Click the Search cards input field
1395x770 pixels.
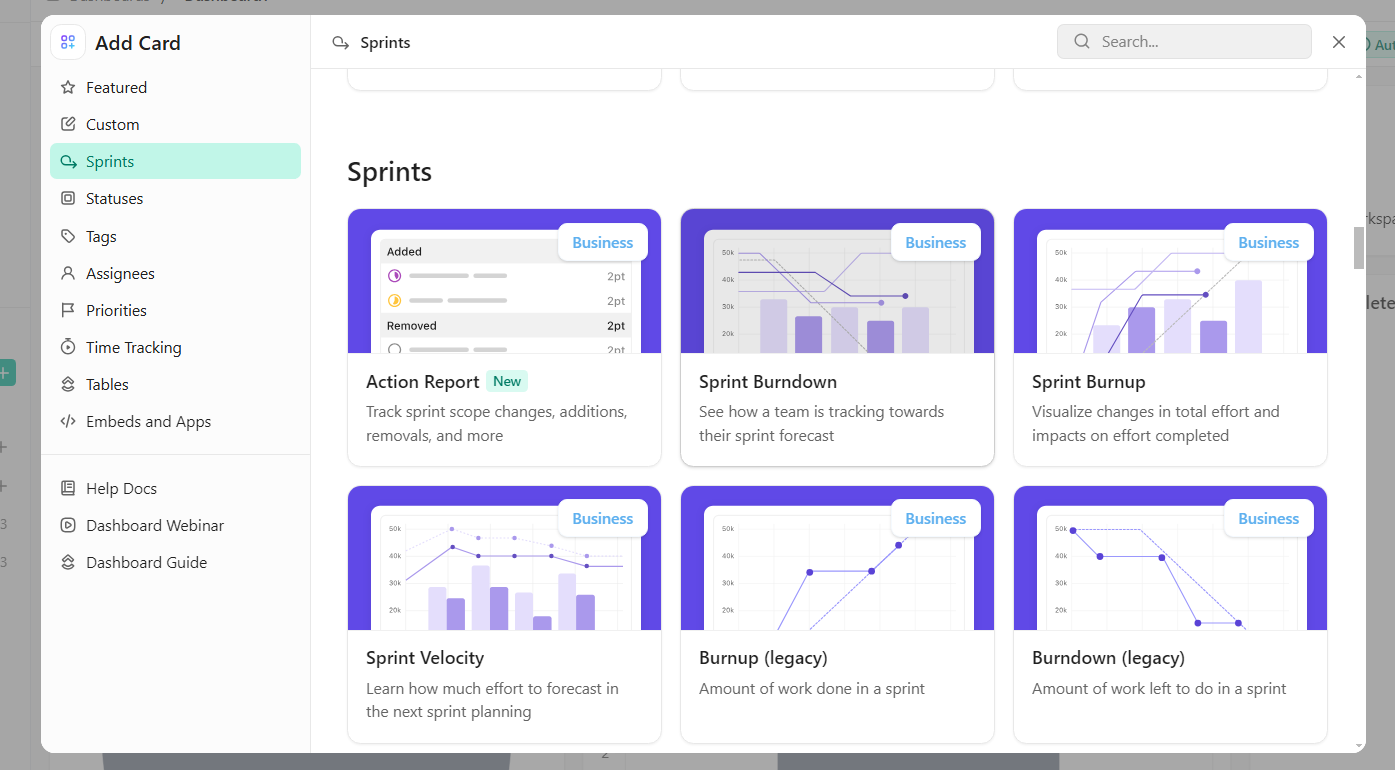point(1184,42)
